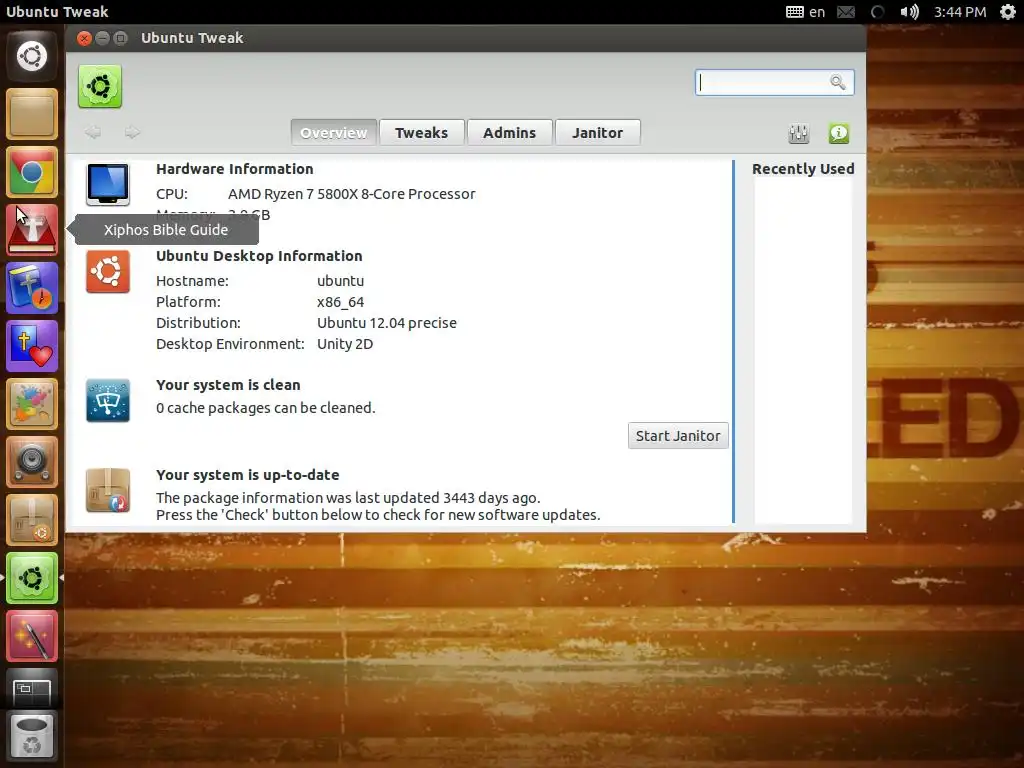The height and width of the screenshot is (768, 1024).
Task: Click the Start Janitor button
Action: 678,436
